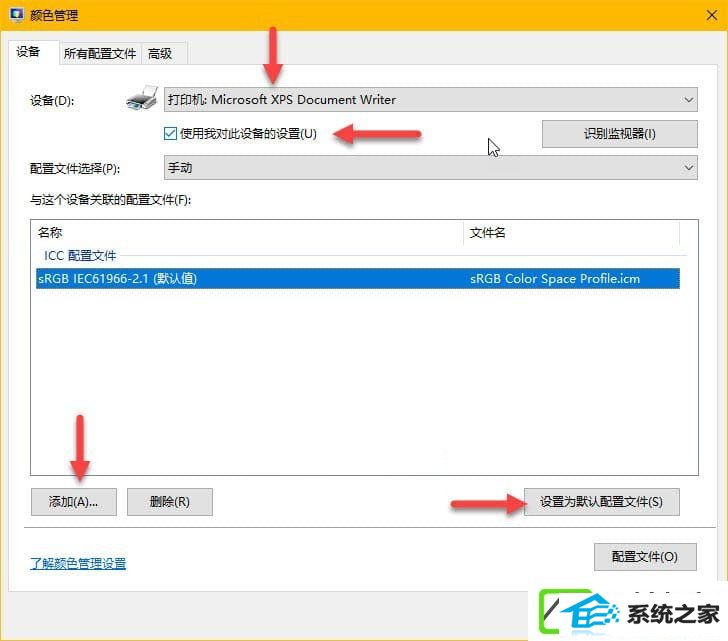The width and height of the screenshot is (728, 641).
Task: Click the 添加(A)... button
Action: (74, 502)
